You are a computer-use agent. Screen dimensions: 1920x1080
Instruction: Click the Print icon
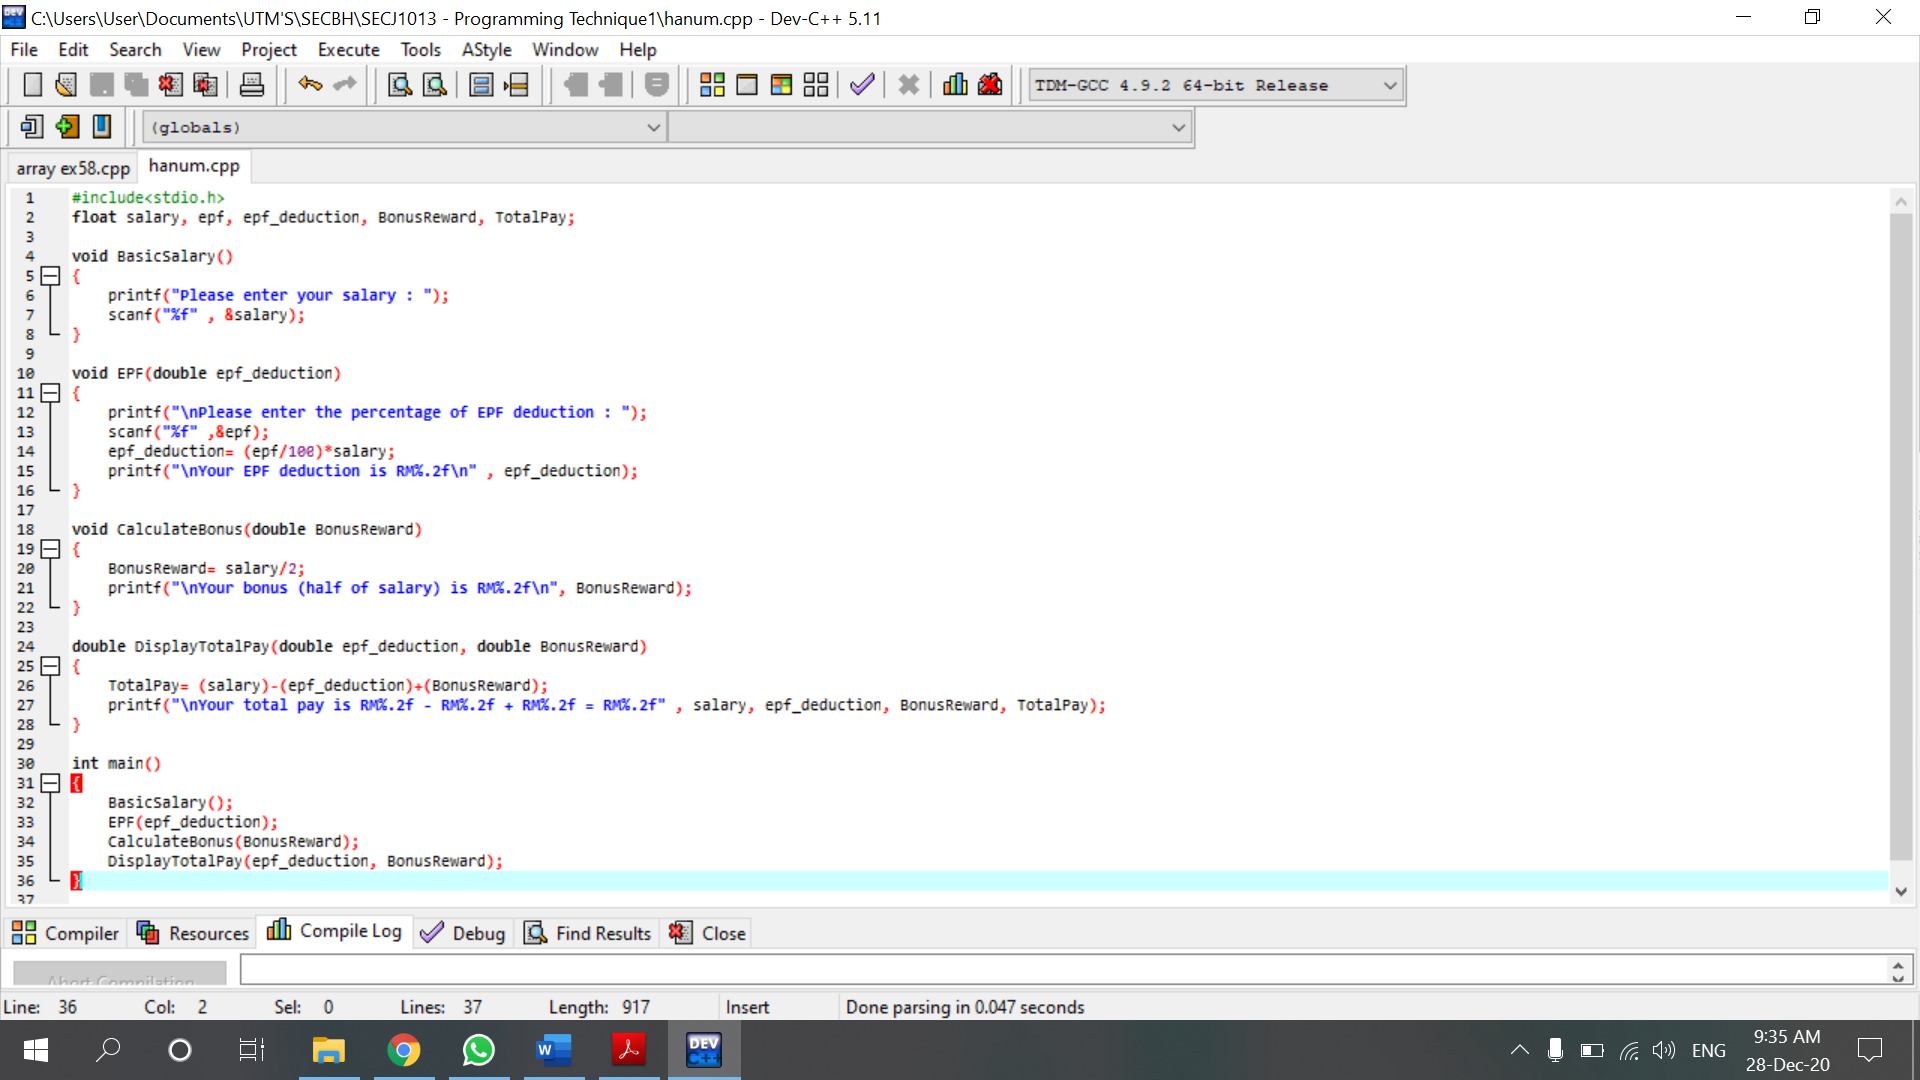[x=251, y=84]
